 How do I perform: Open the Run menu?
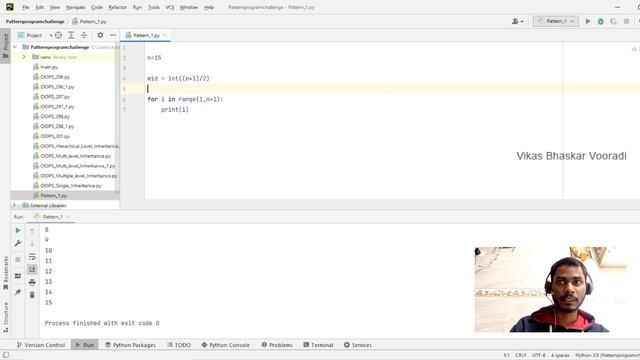coord(138,7)
